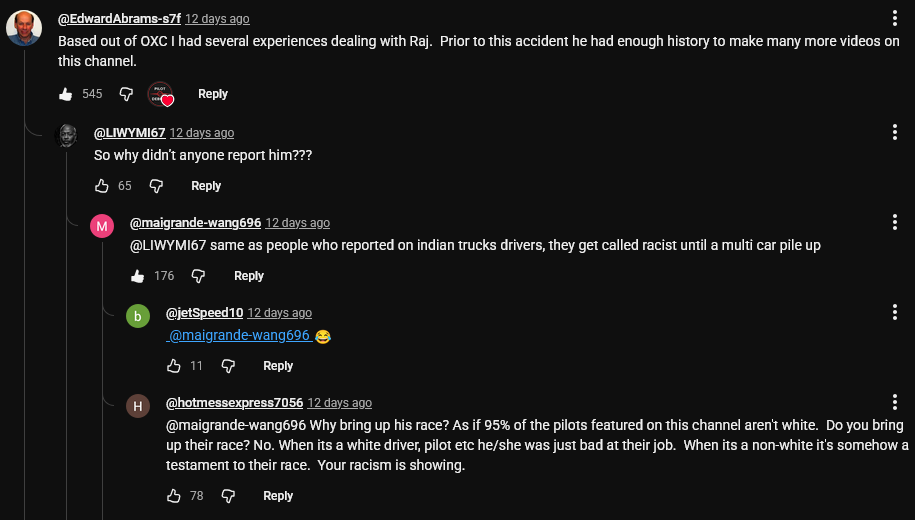Screen dimensions: 915x520
Task: Thumbs down maigrande-wang696's comment
Action: point(198,276)
